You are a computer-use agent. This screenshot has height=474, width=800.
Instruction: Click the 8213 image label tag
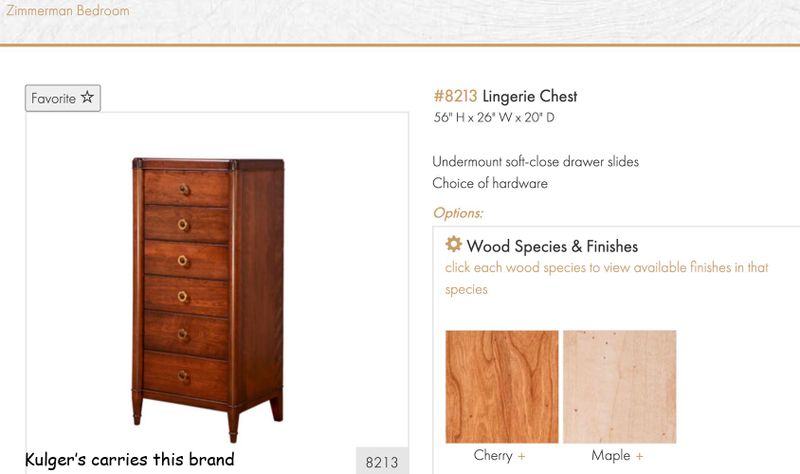click(382, 462)
